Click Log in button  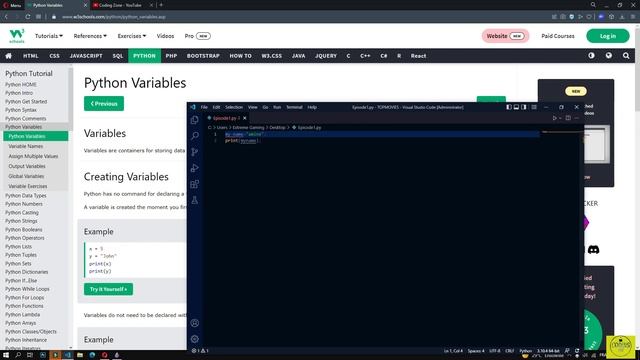coord(607,36)
